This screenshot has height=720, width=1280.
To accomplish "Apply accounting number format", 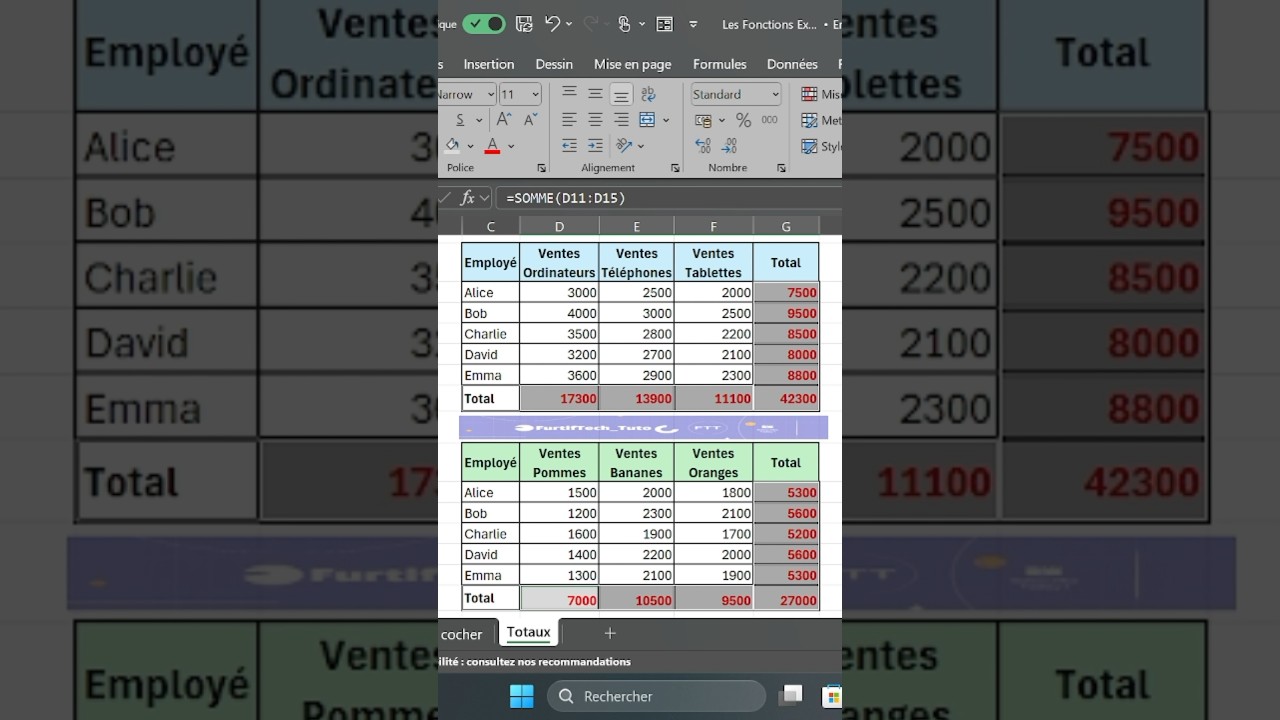I will coord(703,120).
